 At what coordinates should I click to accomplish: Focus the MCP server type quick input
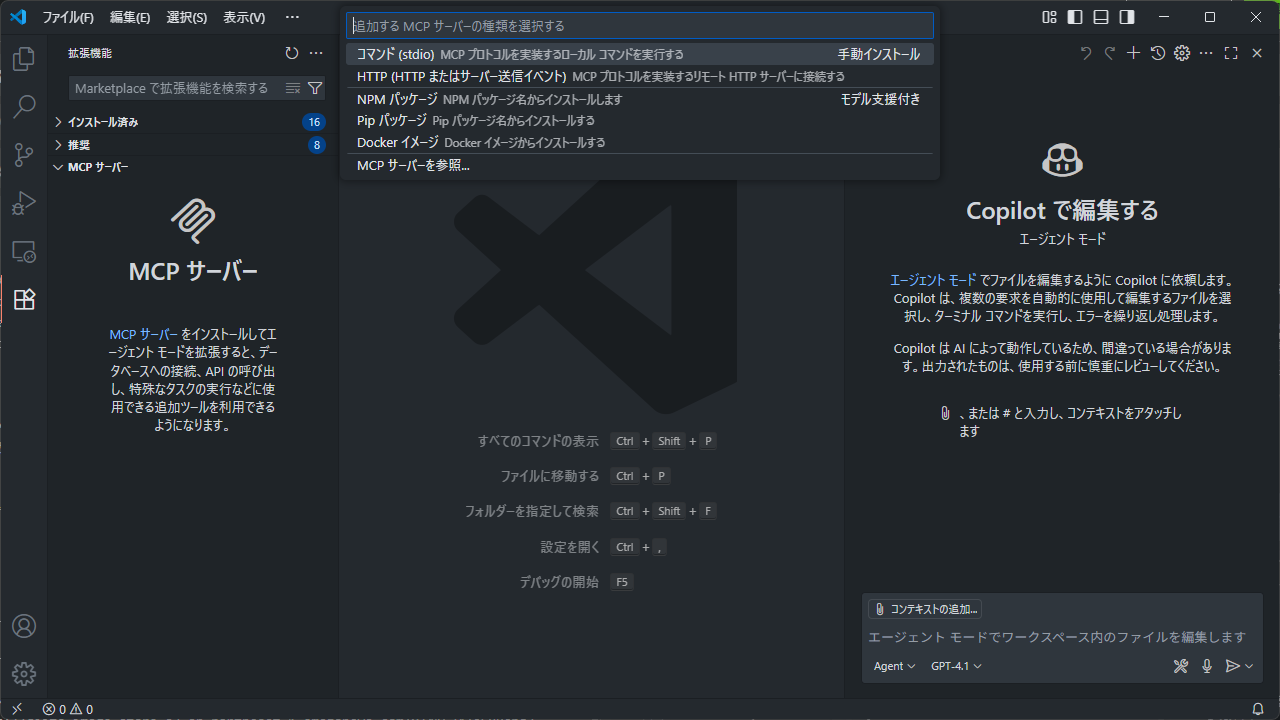(640, 25)
